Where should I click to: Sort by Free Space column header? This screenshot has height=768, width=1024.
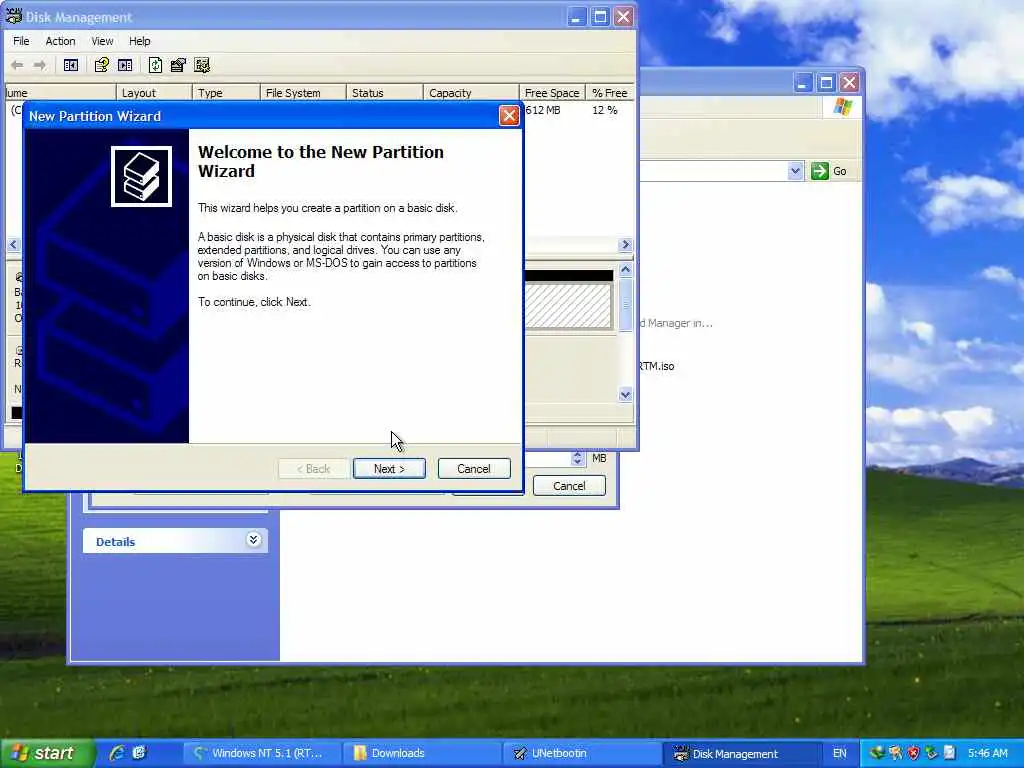coord(552,93)
